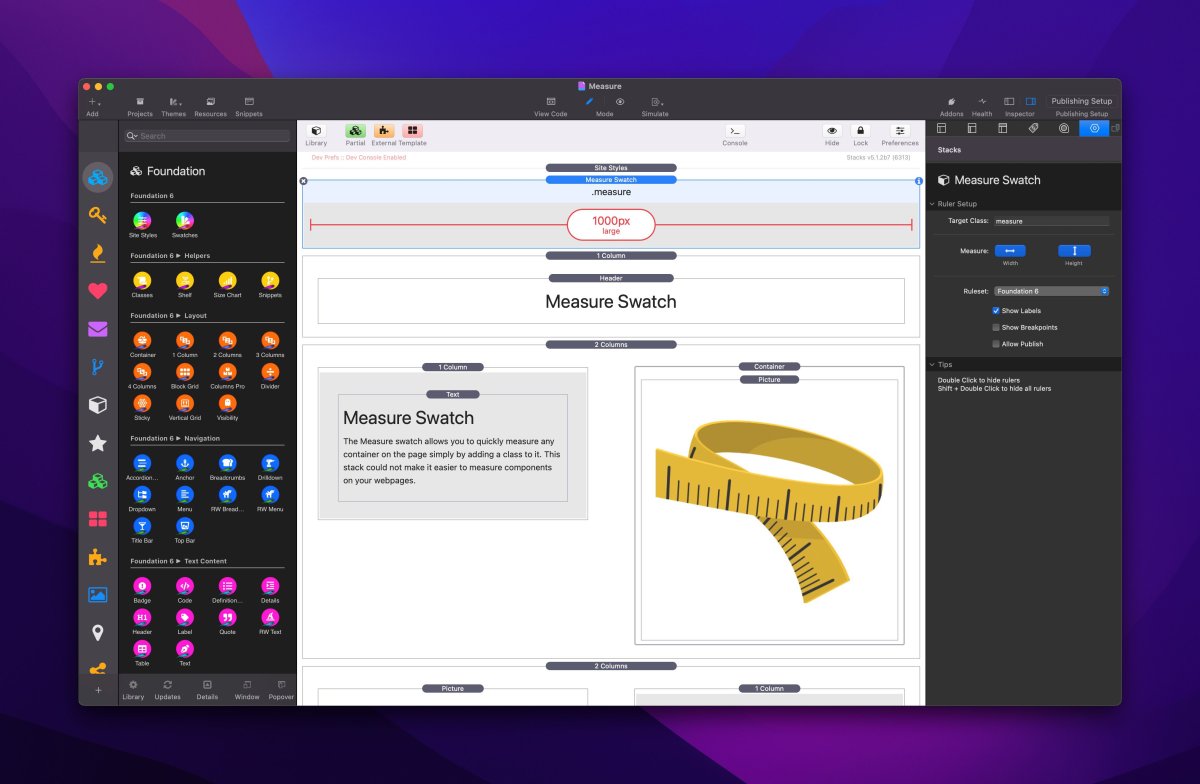This screenshot has width=1200, height=784.
Task: Enable the Show Breakpoints checkbox
Action: pyautogui.click(x=996, y=327)
